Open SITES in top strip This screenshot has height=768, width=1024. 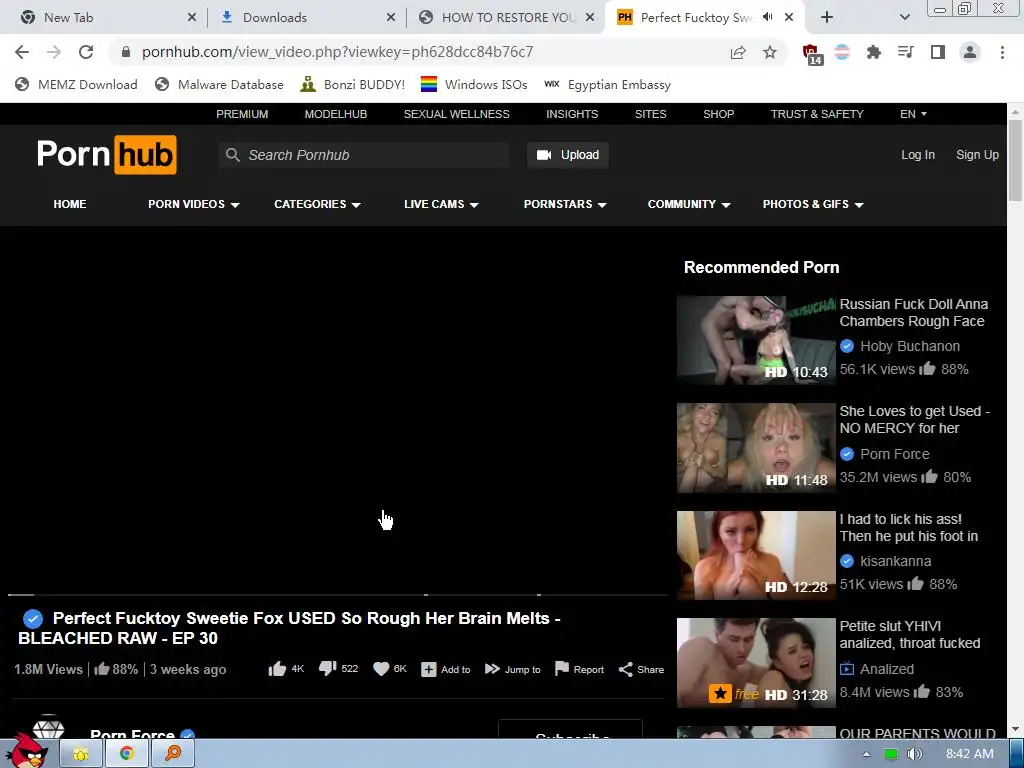[x=650, y=114]
